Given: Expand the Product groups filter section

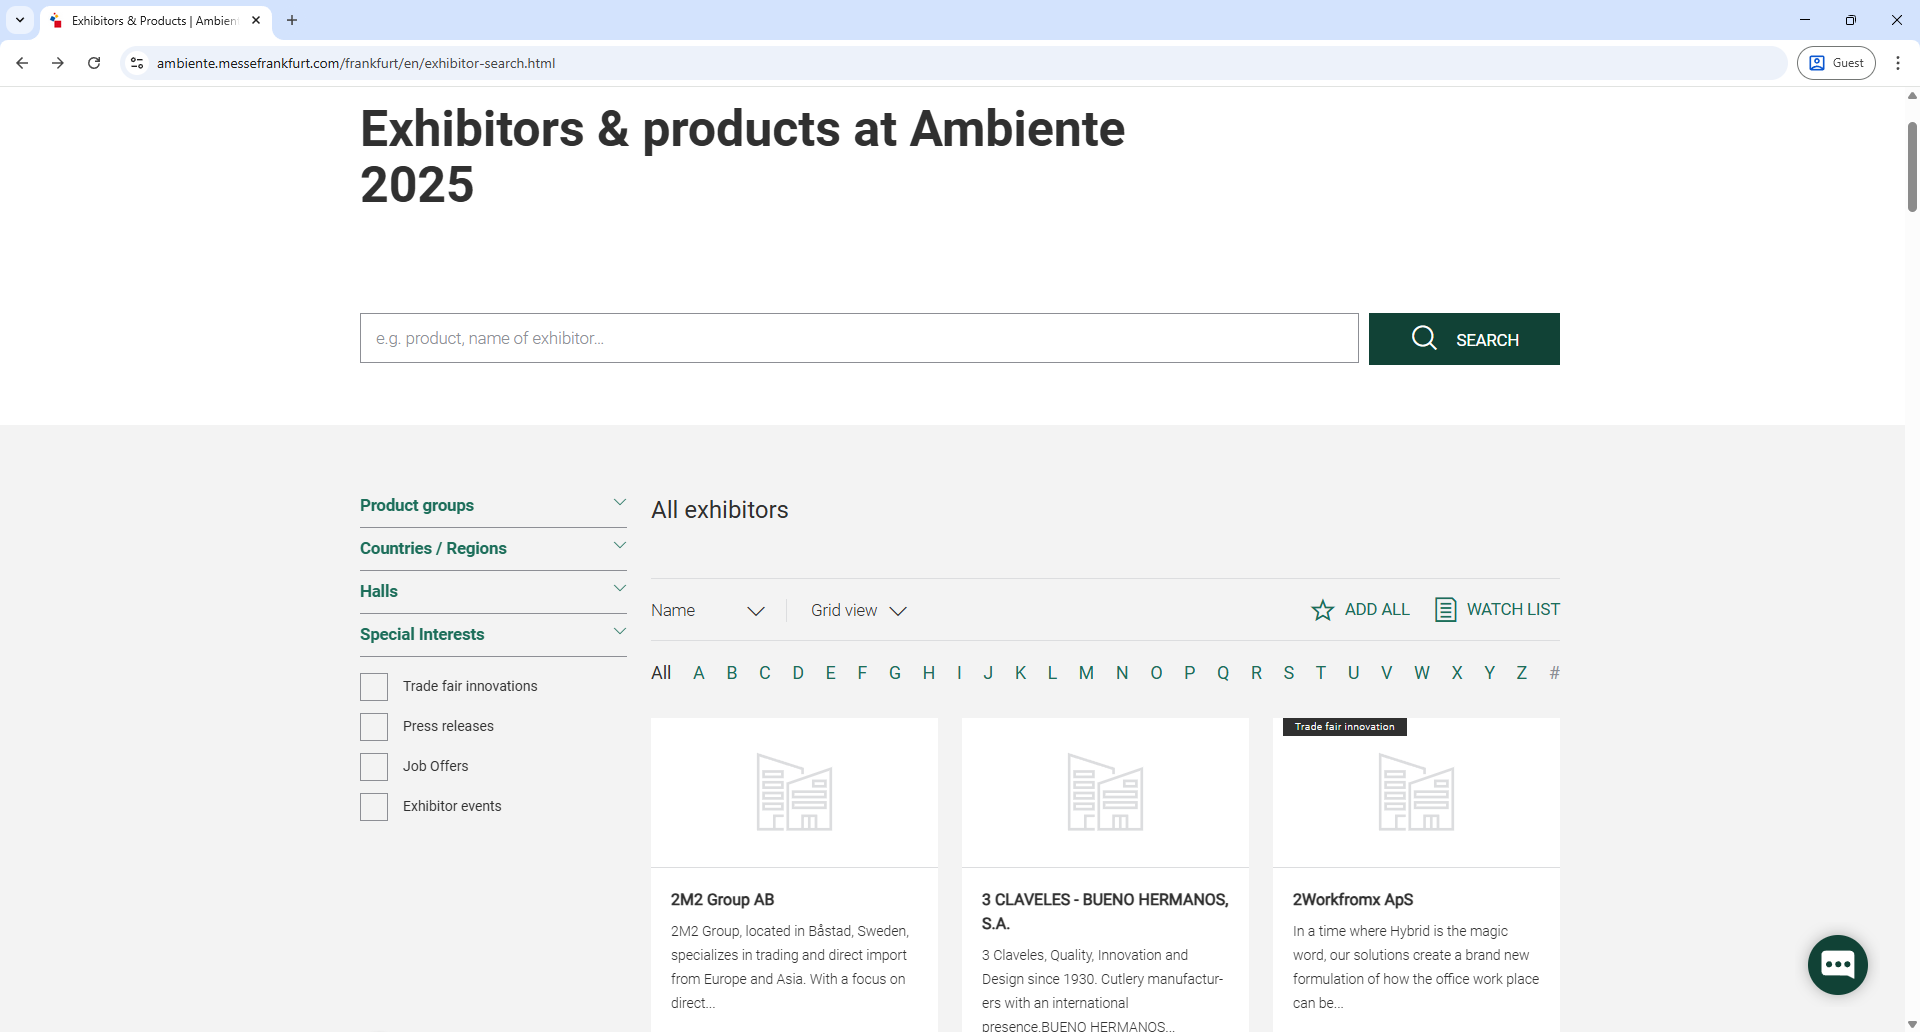Looking at the screenshot, I should (493, 505).
